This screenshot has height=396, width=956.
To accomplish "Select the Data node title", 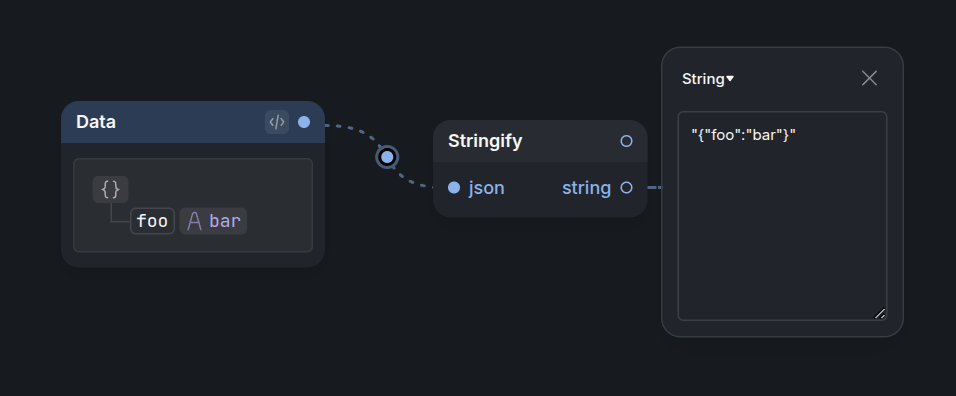I will (96, 122).
